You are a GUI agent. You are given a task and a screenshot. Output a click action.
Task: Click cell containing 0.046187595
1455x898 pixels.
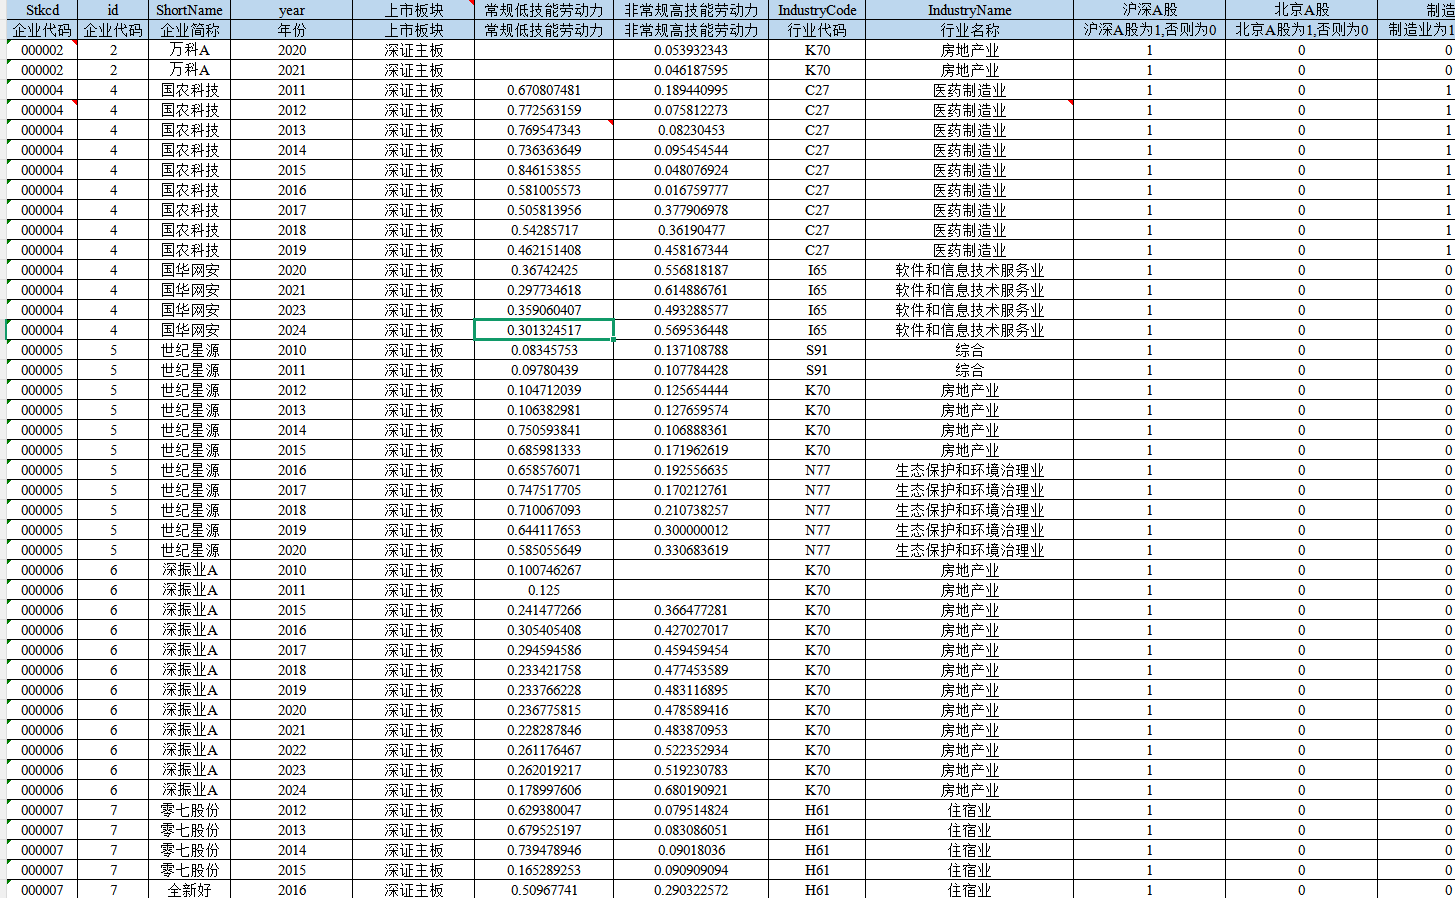tap(691, 70)
